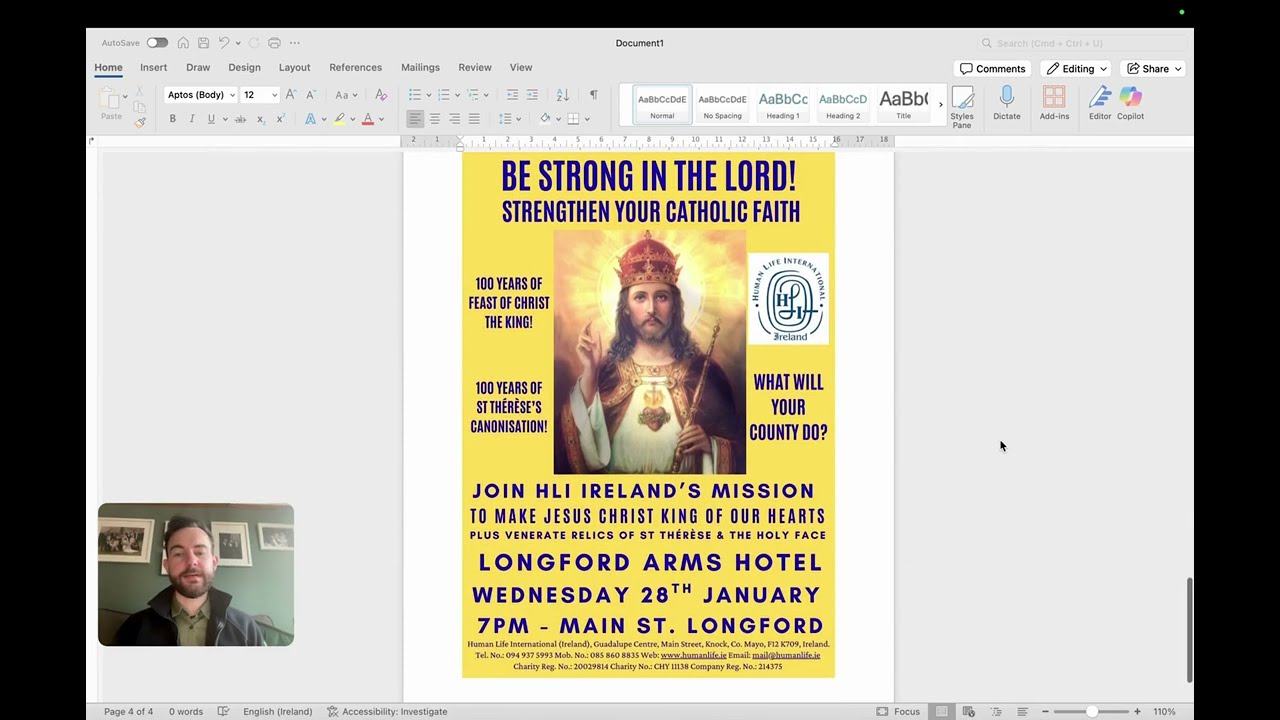The width and height of the screenshot is (1280, 720).
Task: Apply superscript formatting
Action: tap(281, 119)
